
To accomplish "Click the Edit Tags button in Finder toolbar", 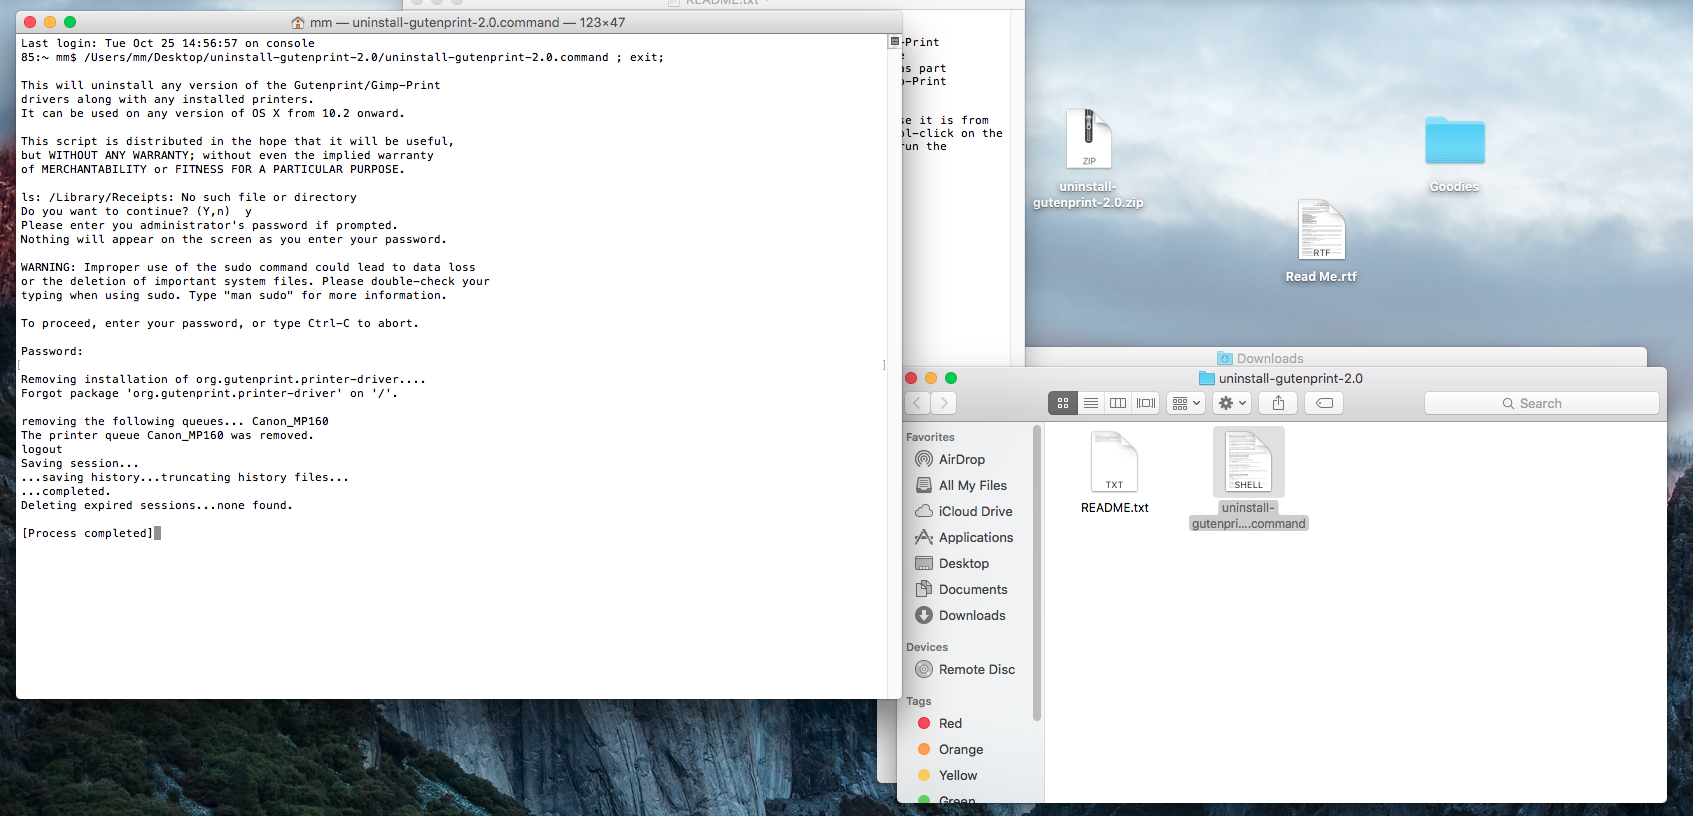I will [x=1324, y=403].
